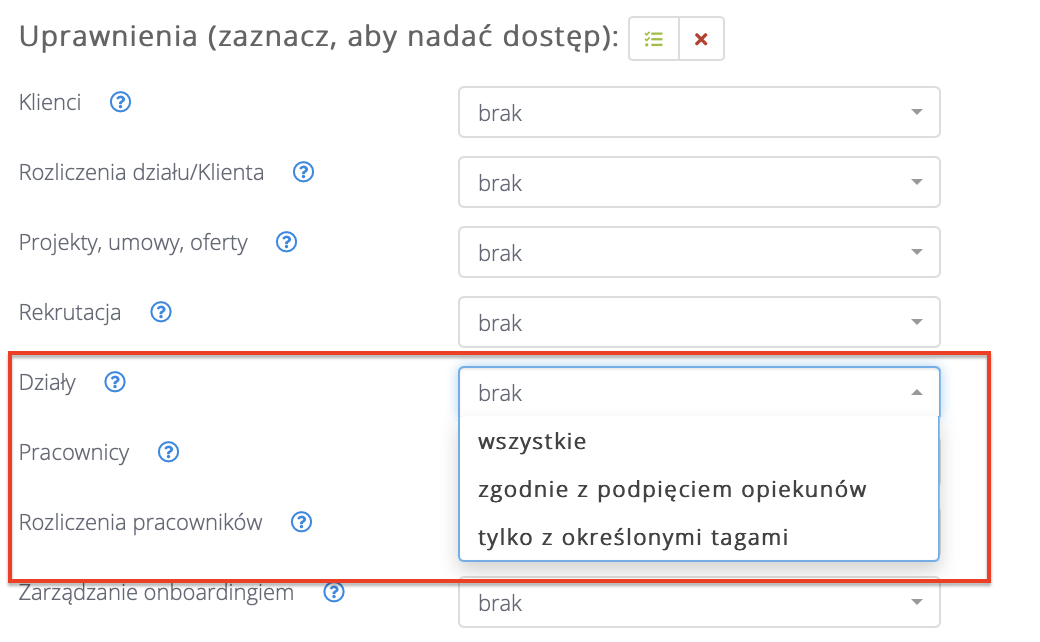Click the select all permissions checklist icon
1040x642 pixels.
[653, 40]
